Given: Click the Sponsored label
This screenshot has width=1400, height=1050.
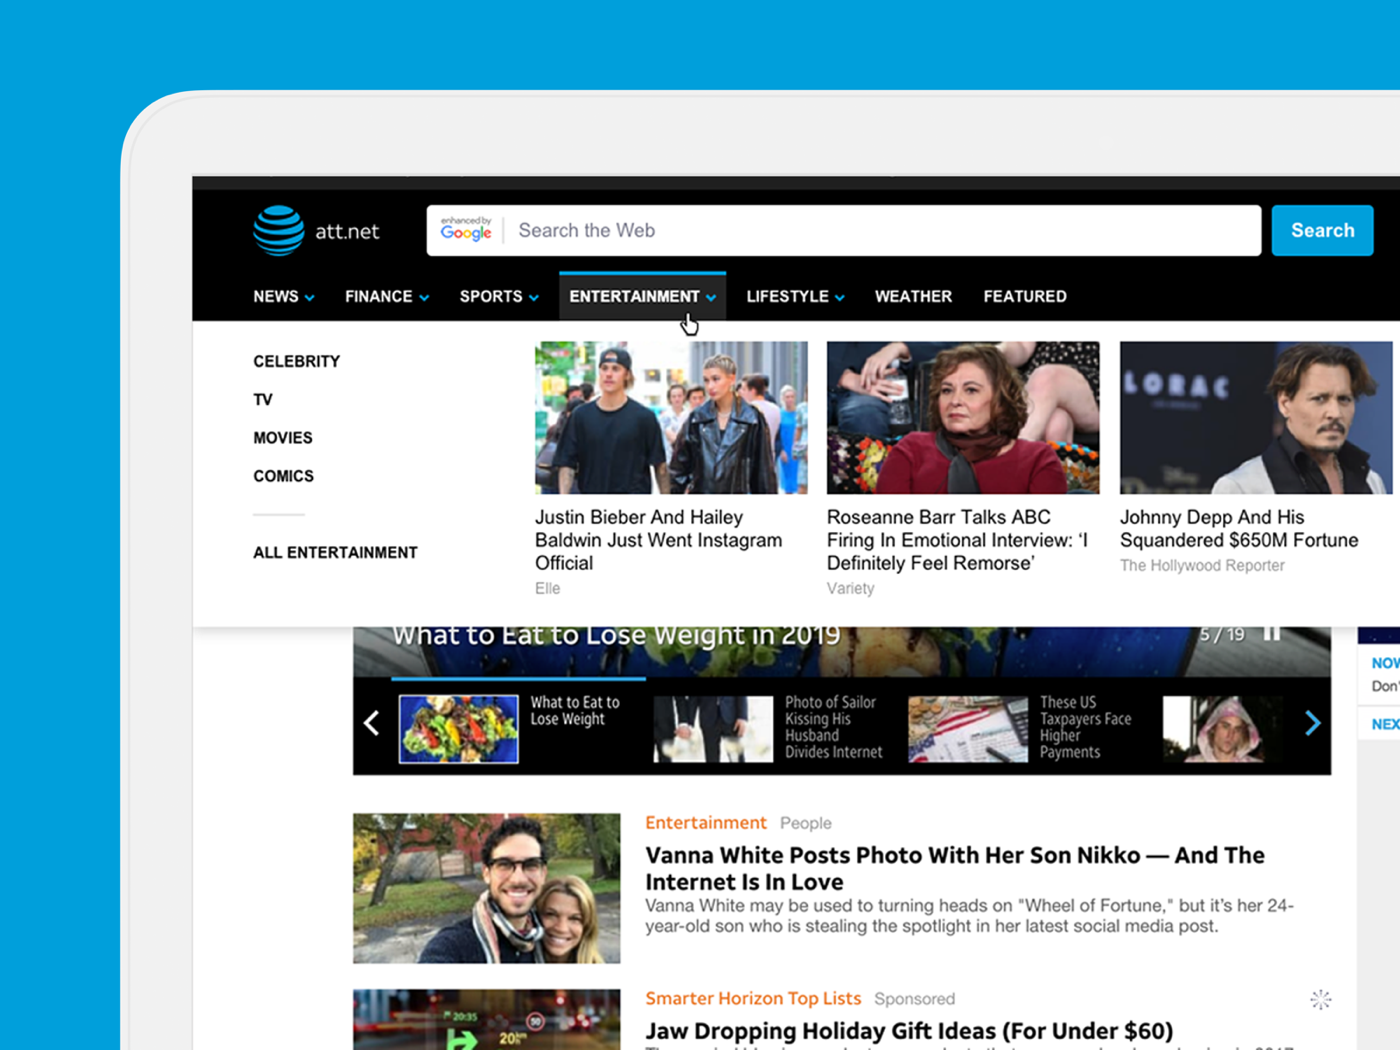Looking at the screenshot, I should coord(914,999).
